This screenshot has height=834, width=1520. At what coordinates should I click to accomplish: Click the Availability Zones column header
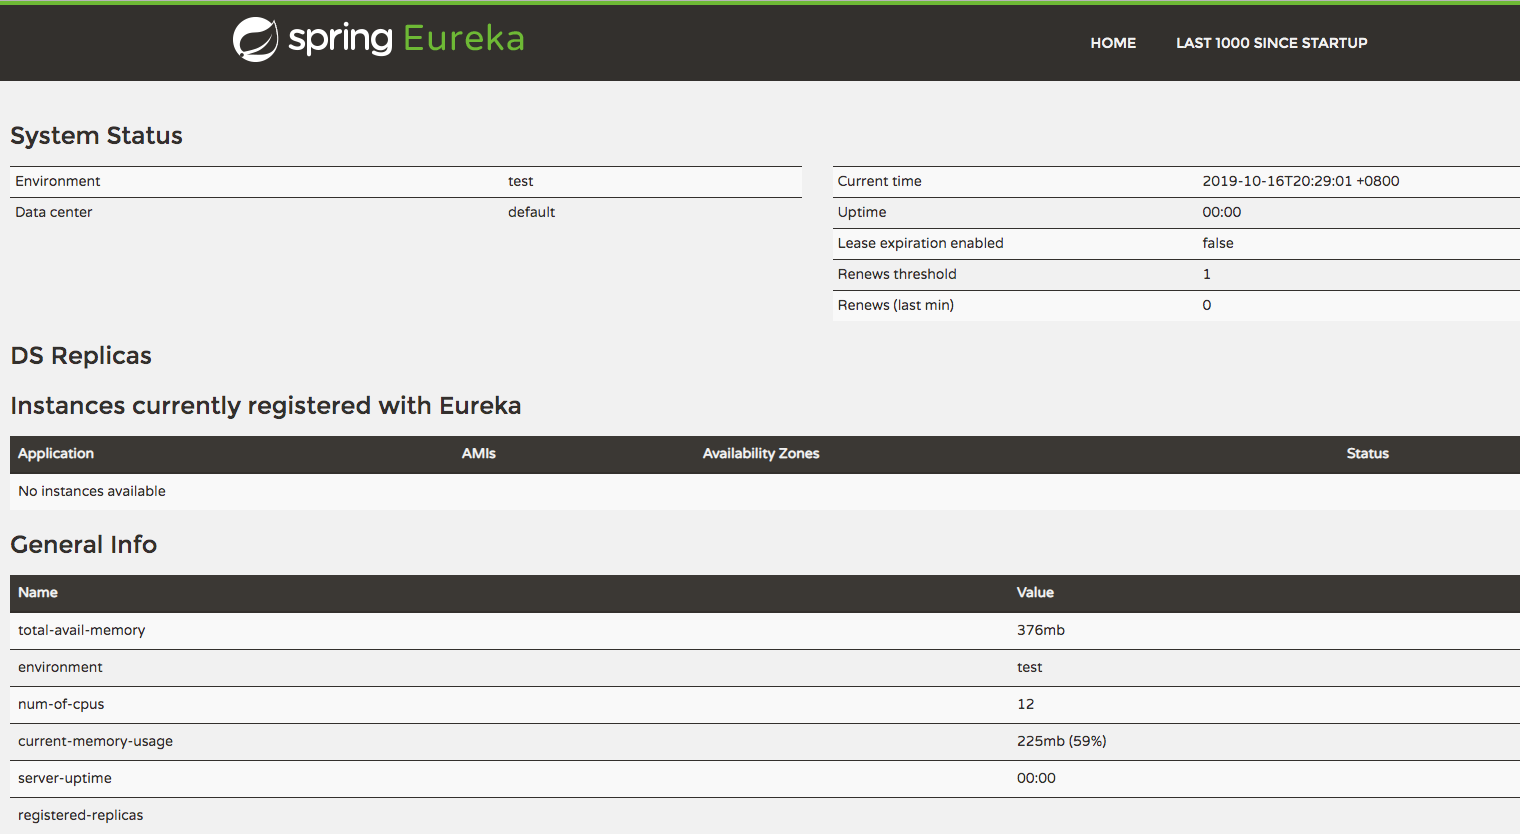click(760, 453)
